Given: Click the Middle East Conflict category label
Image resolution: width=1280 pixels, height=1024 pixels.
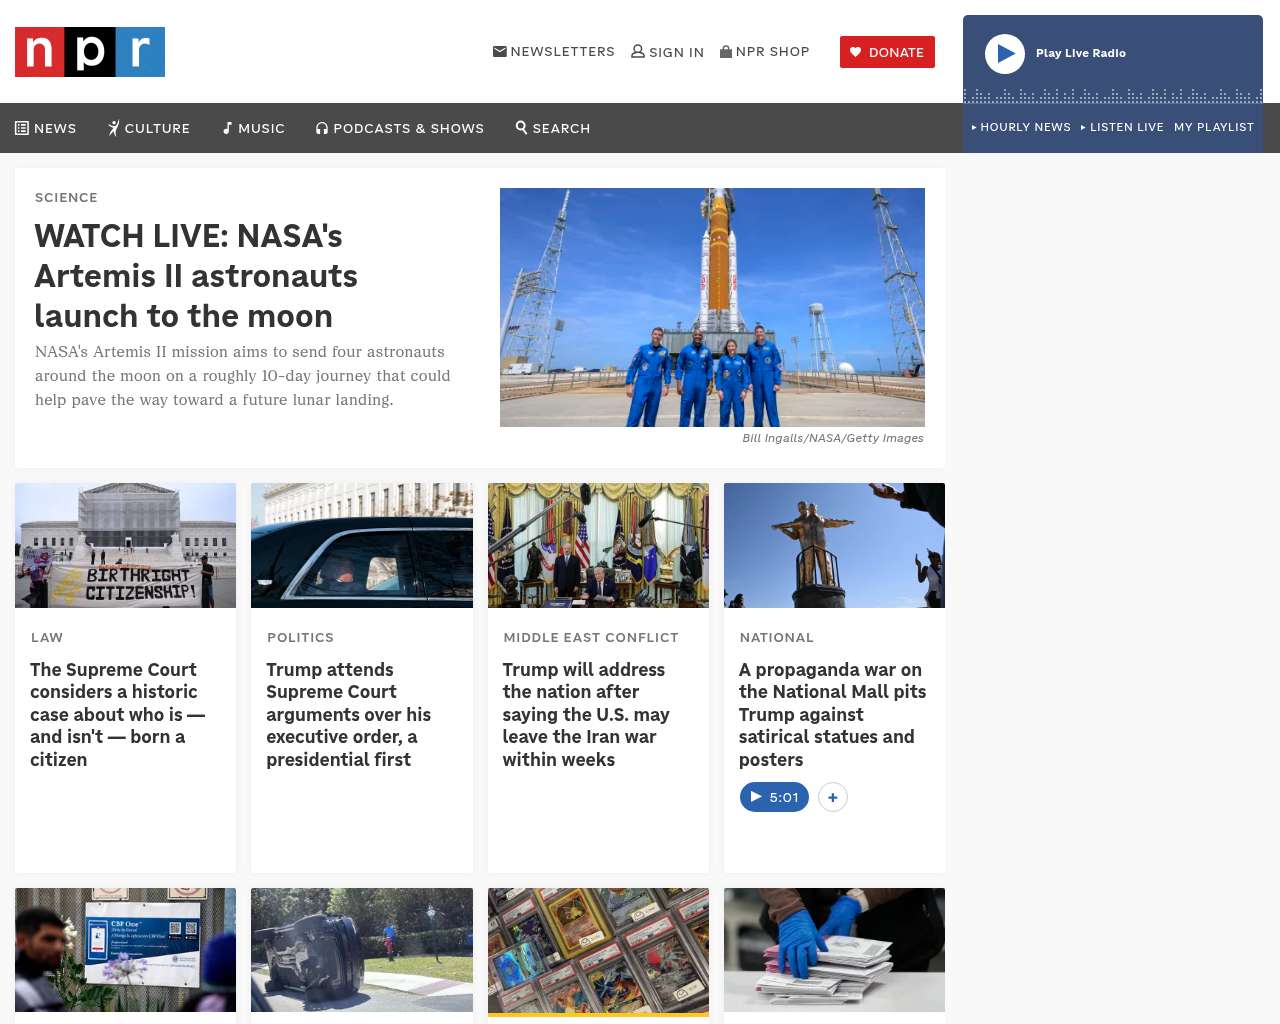Looking at the screenshot, I should click(591, 637).
